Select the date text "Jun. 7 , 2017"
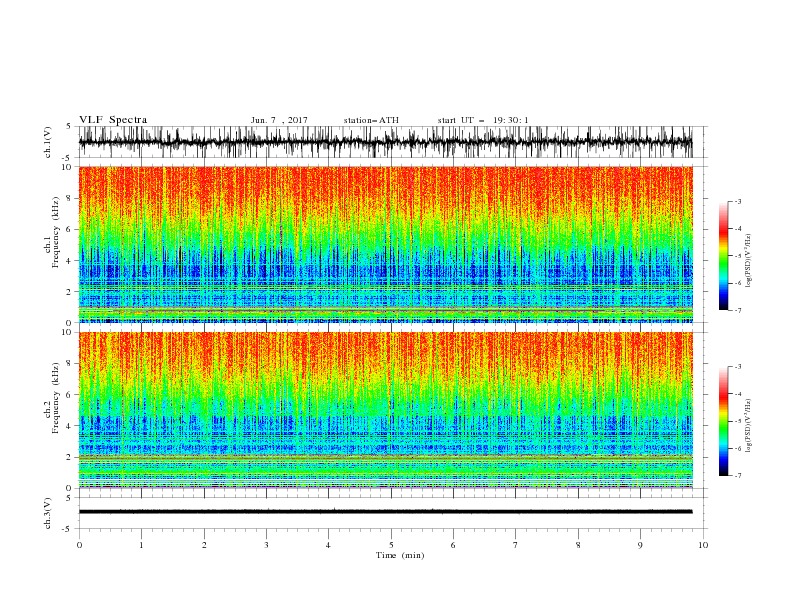This screenshot has height=612, width=792. (x=279, y=120)
